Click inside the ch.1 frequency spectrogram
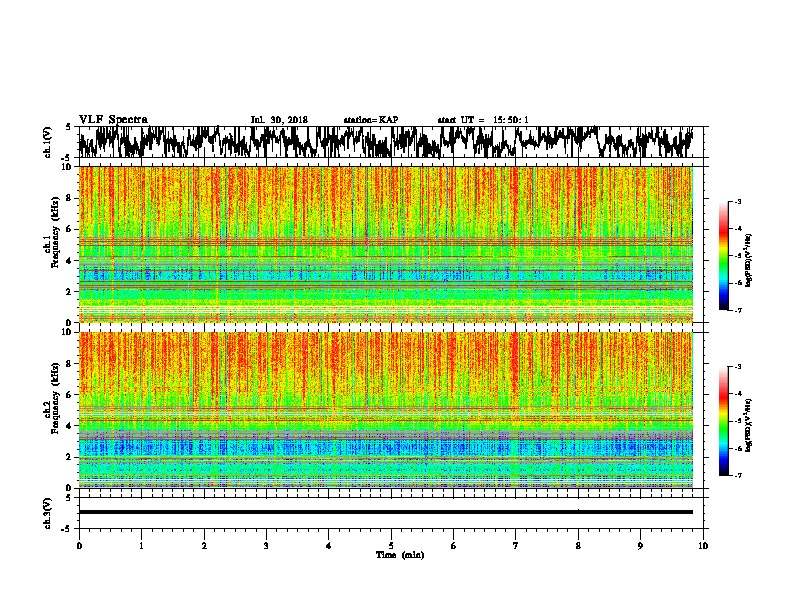Screen dimensions: 792x612 pos(385,244)
